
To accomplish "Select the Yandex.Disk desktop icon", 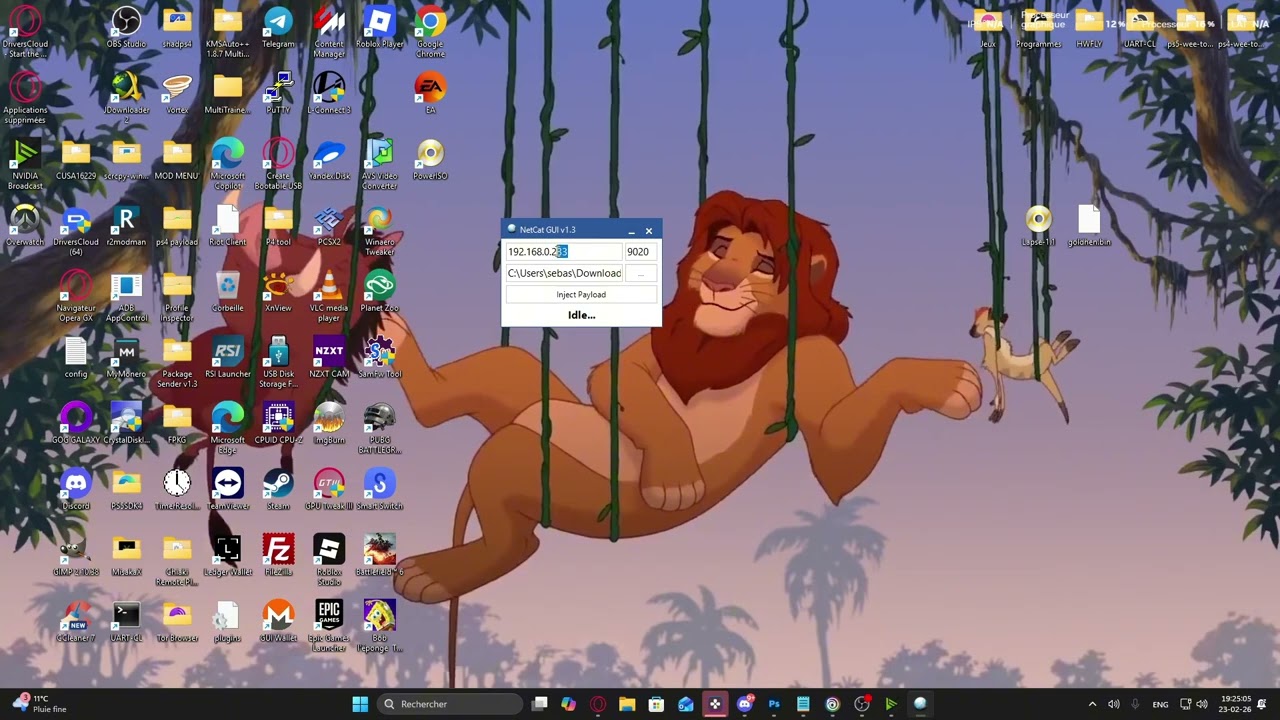I will (x=329, y=160).
